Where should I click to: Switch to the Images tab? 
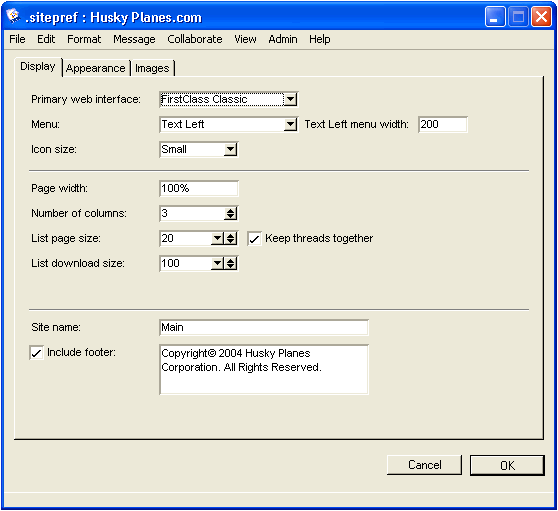point(152,68)
